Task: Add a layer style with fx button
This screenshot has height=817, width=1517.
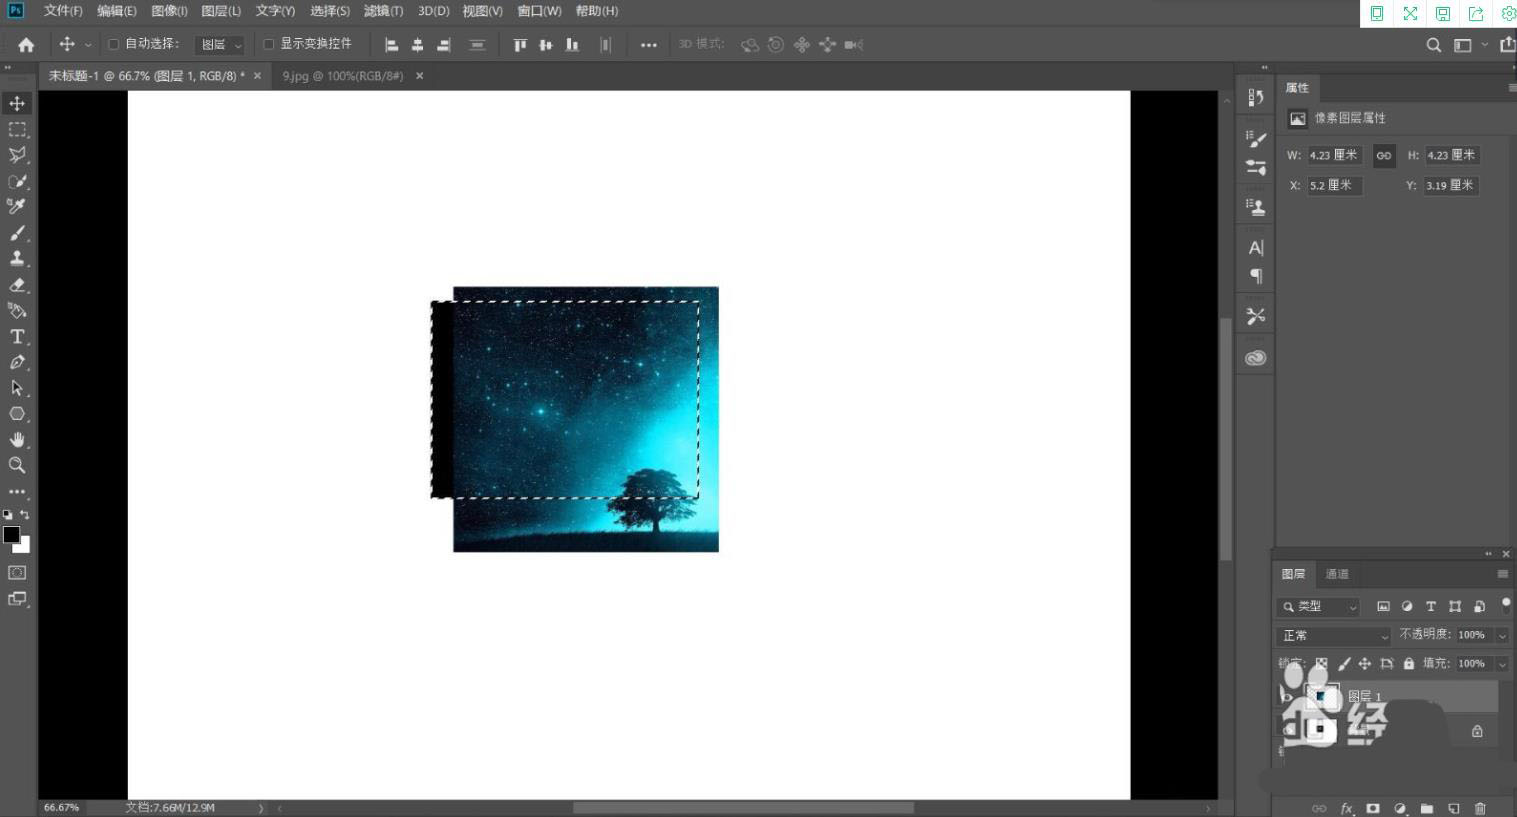Action: [x=1347, y=808]
